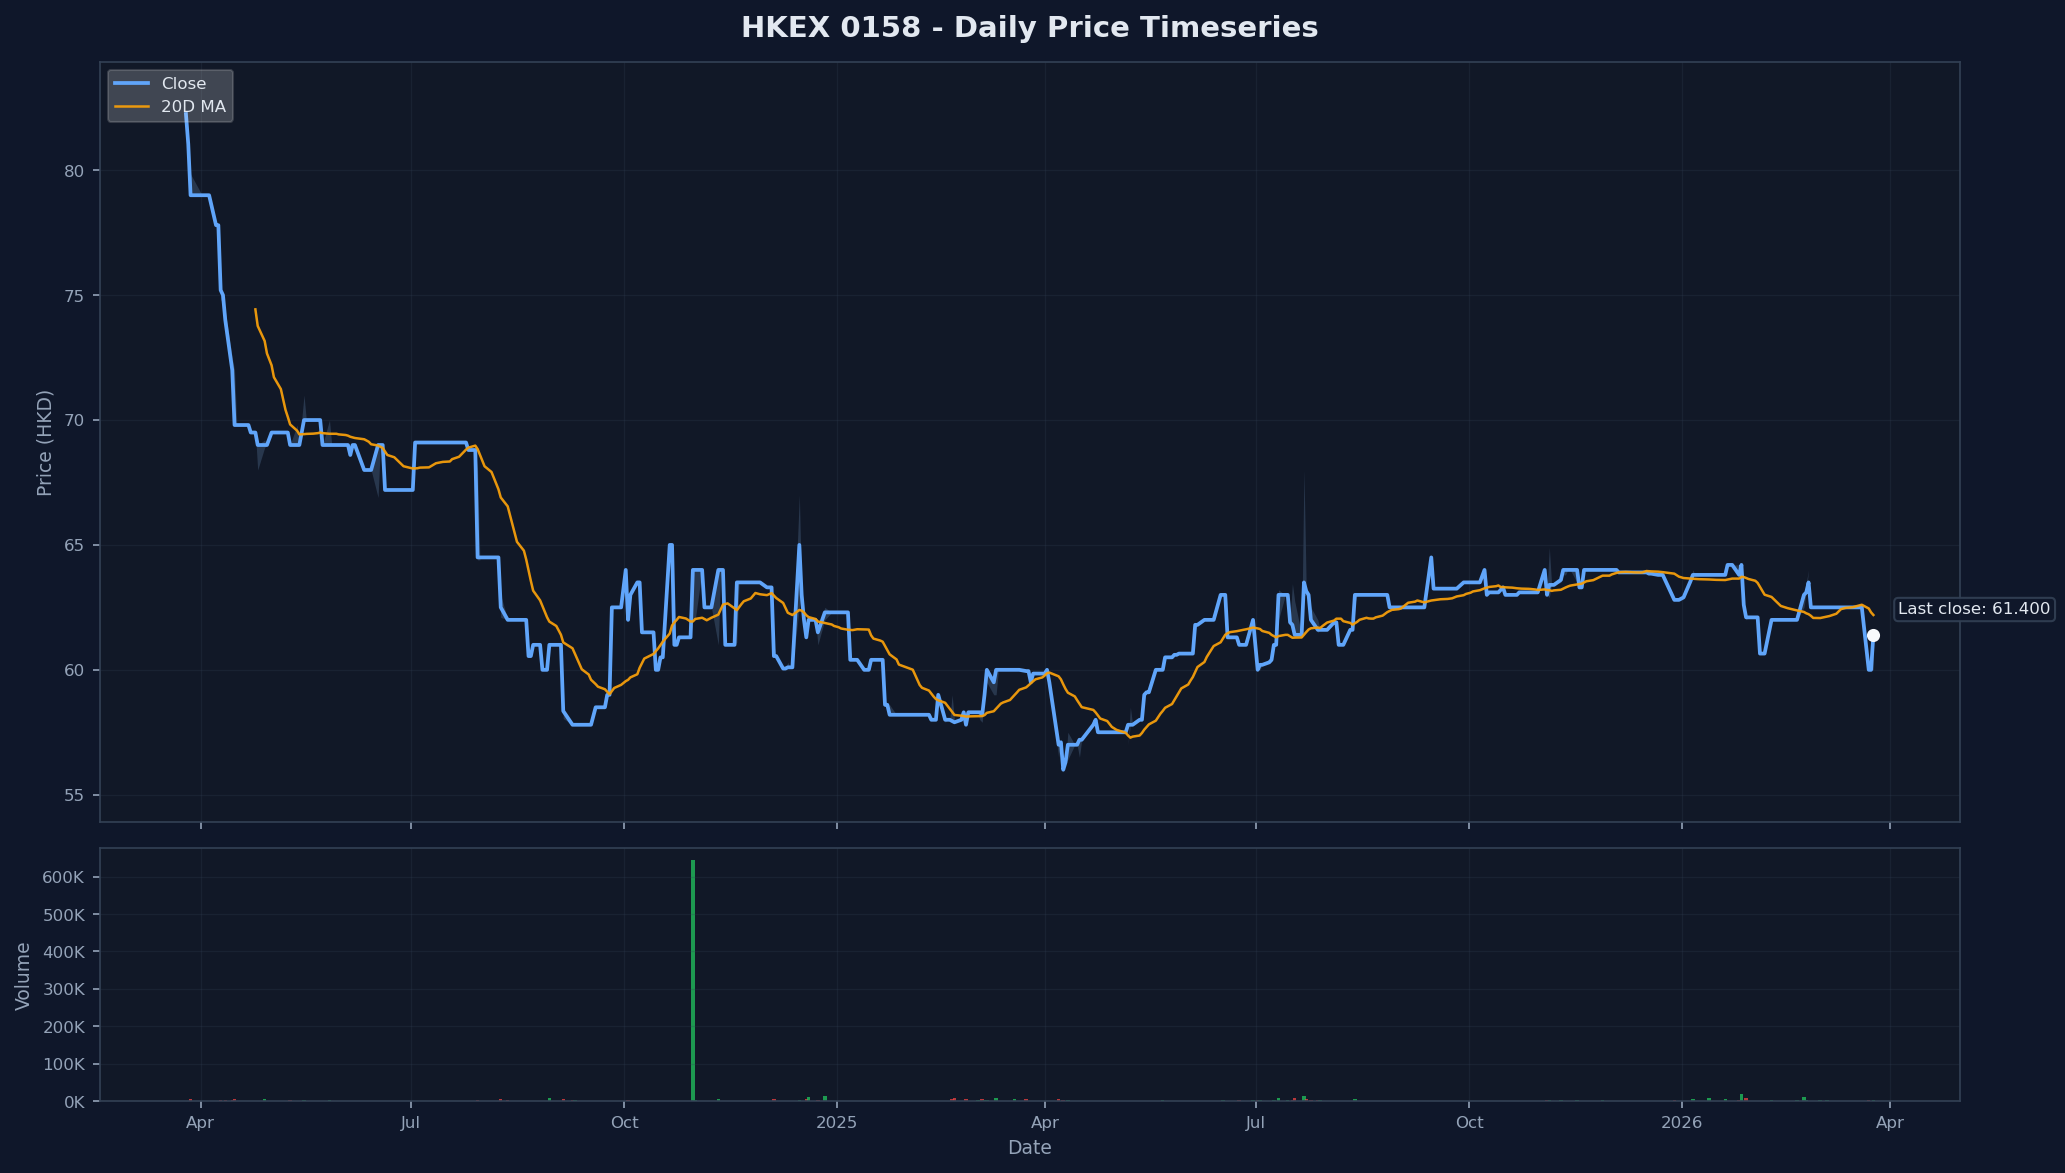Click the 65 price tick label
Image resolution: width=2065 pixels, height=1173 pixels.
[74, 546]
